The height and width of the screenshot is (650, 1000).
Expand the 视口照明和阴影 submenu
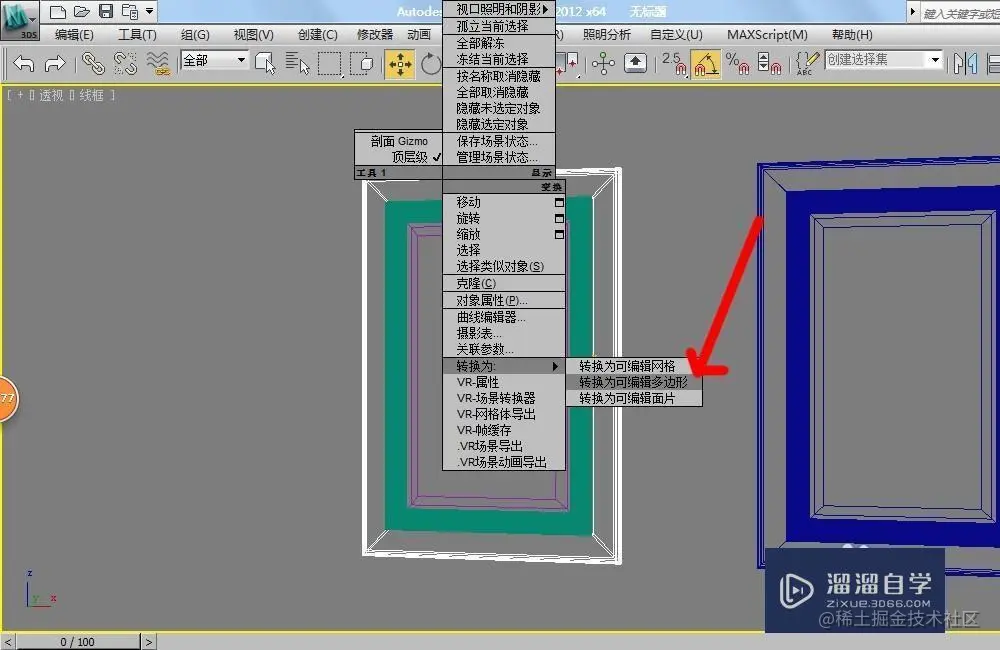499,9
